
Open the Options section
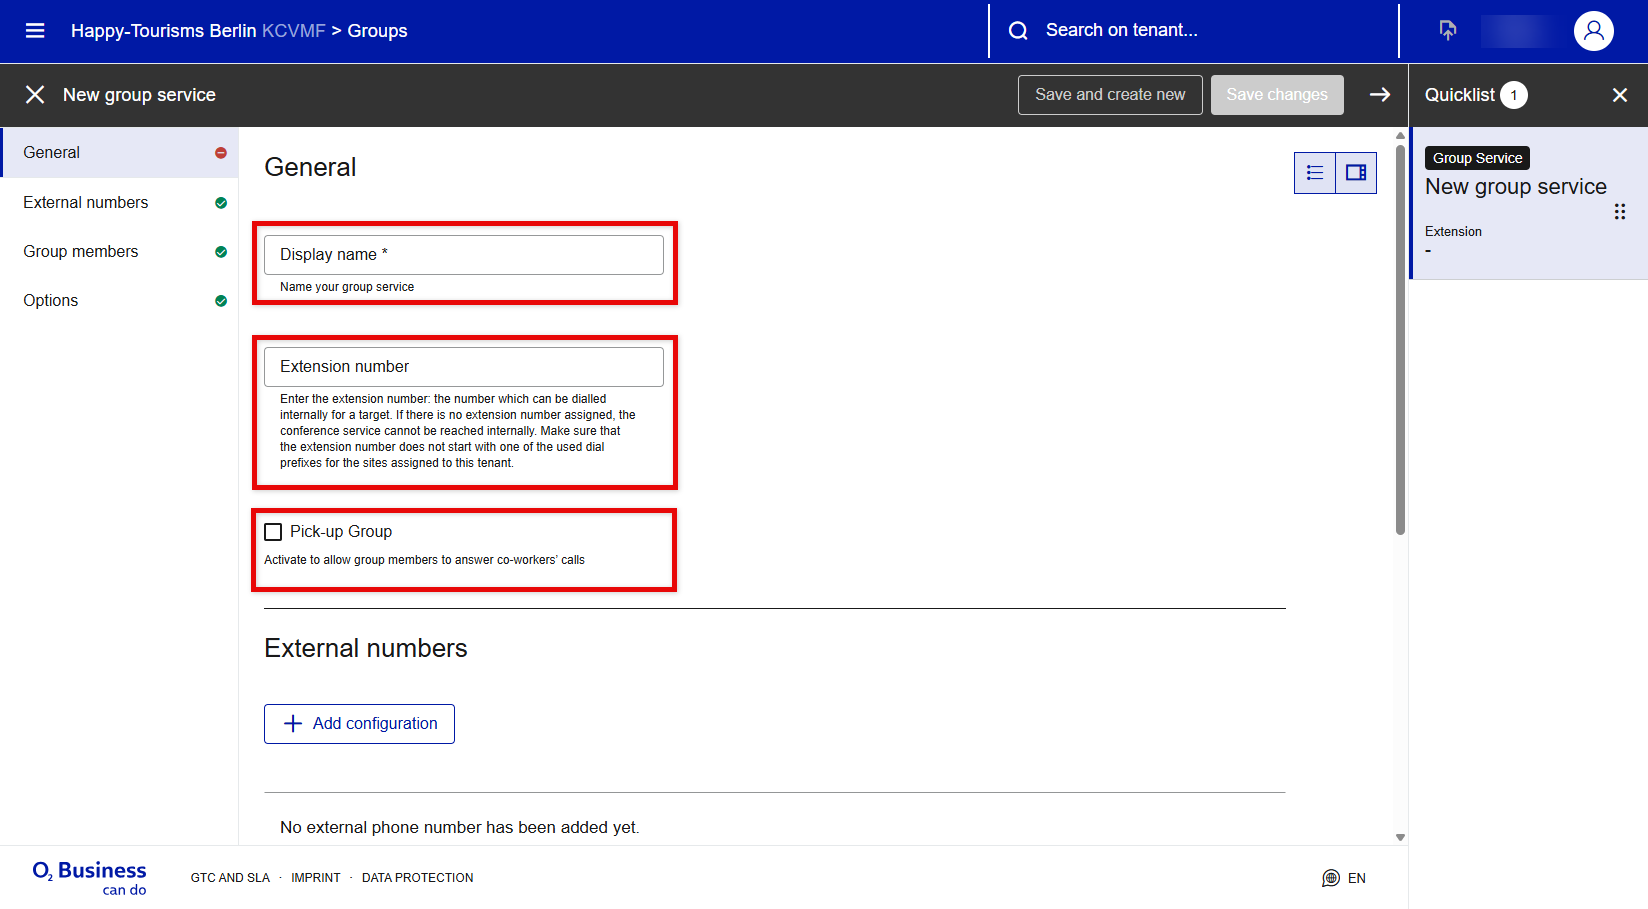pos(51,301)
